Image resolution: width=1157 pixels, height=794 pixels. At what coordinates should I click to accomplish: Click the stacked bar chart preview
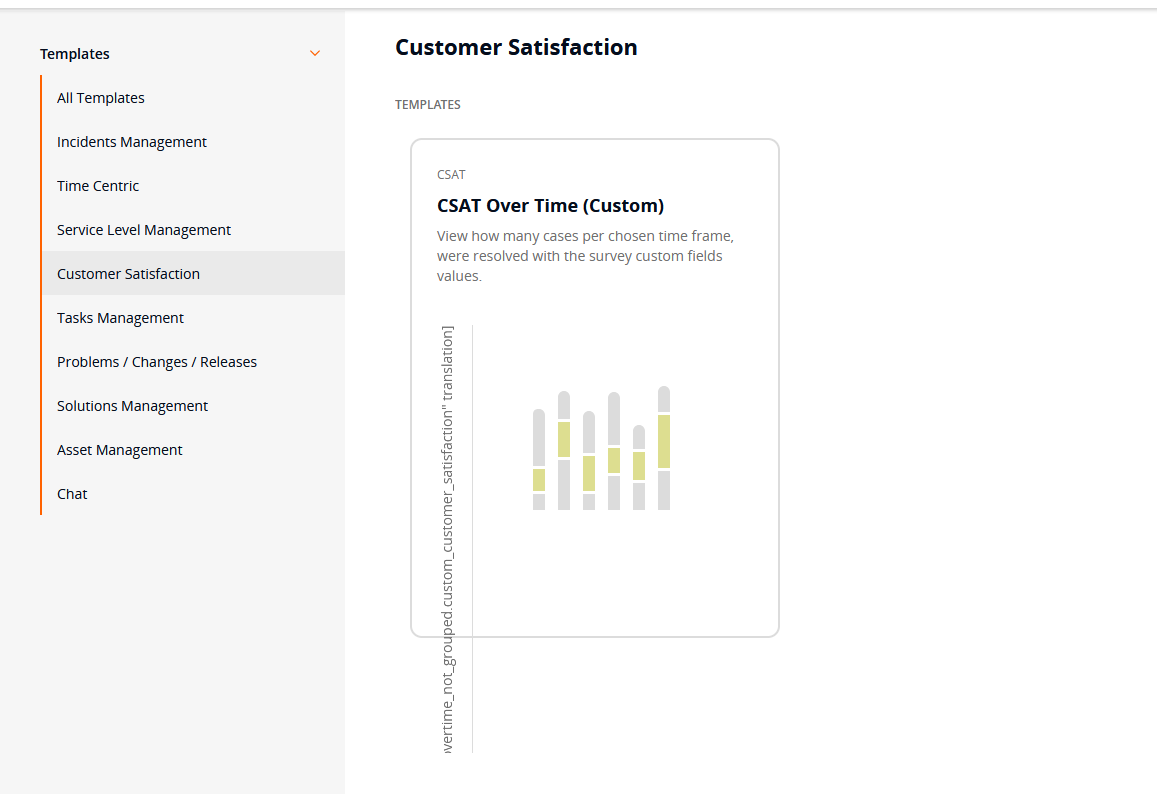600,450
